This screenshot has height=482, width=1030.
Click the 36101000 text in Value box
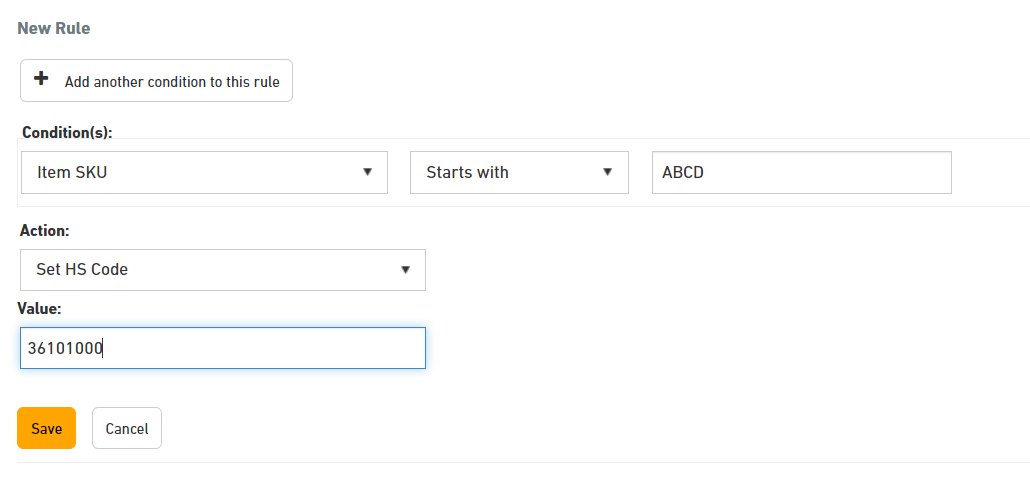65,348
